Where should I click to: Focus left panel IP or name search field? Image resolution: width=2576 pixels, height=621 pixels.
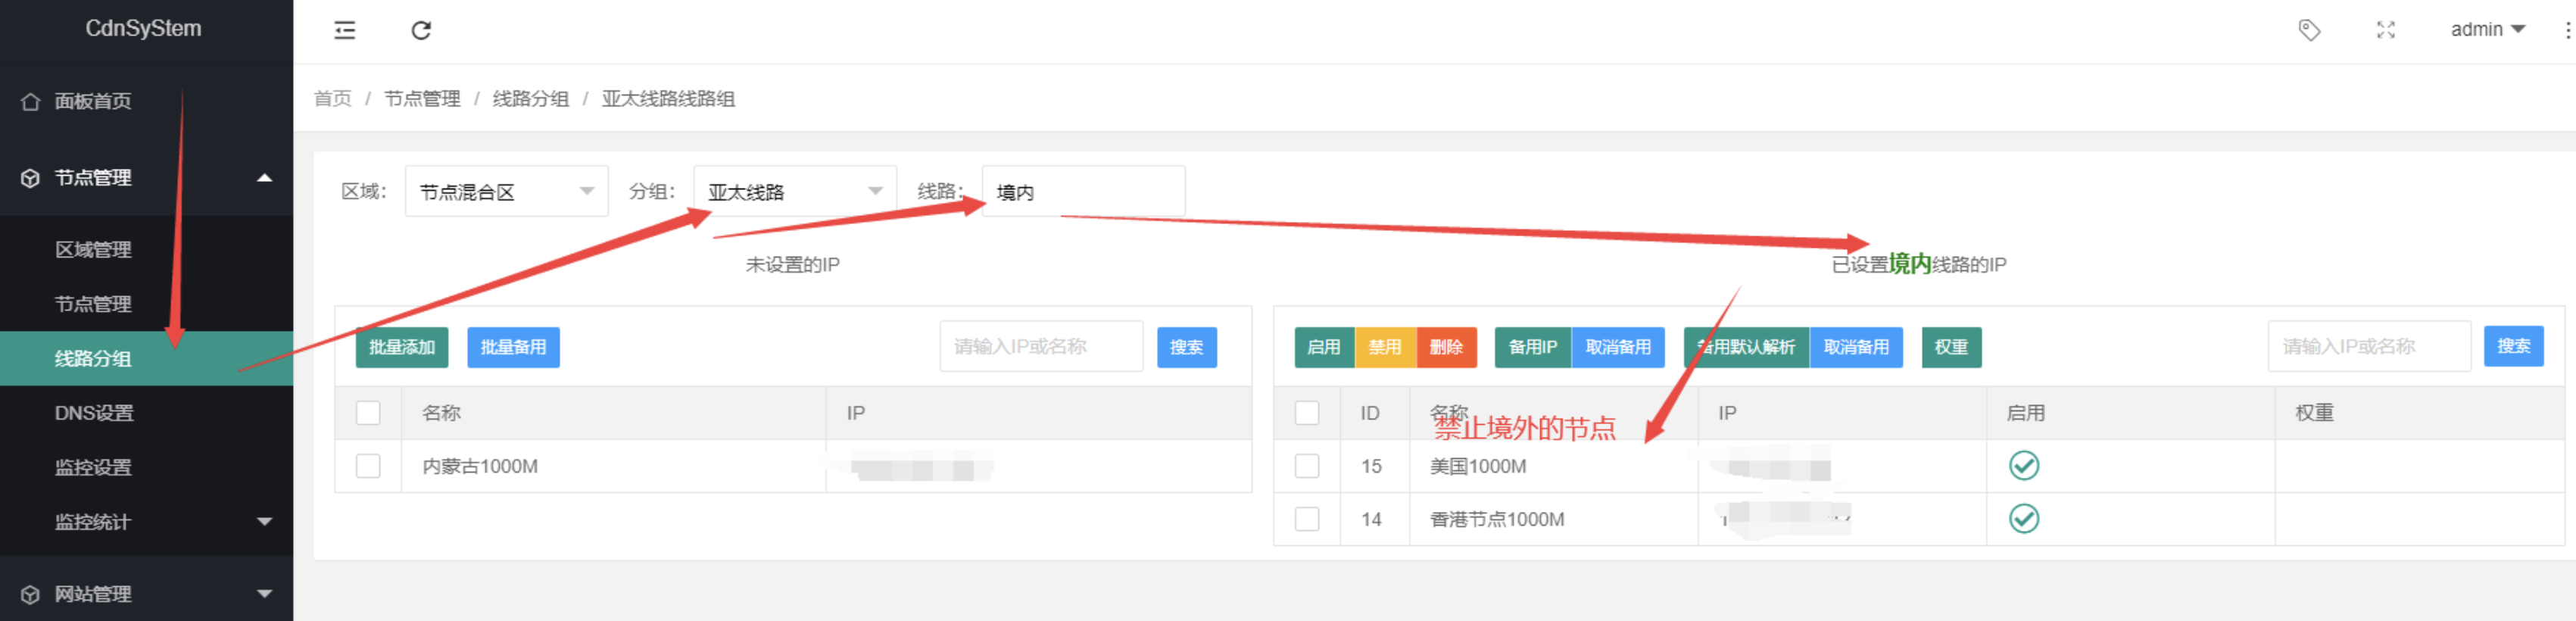click(x=1041, y=347)
